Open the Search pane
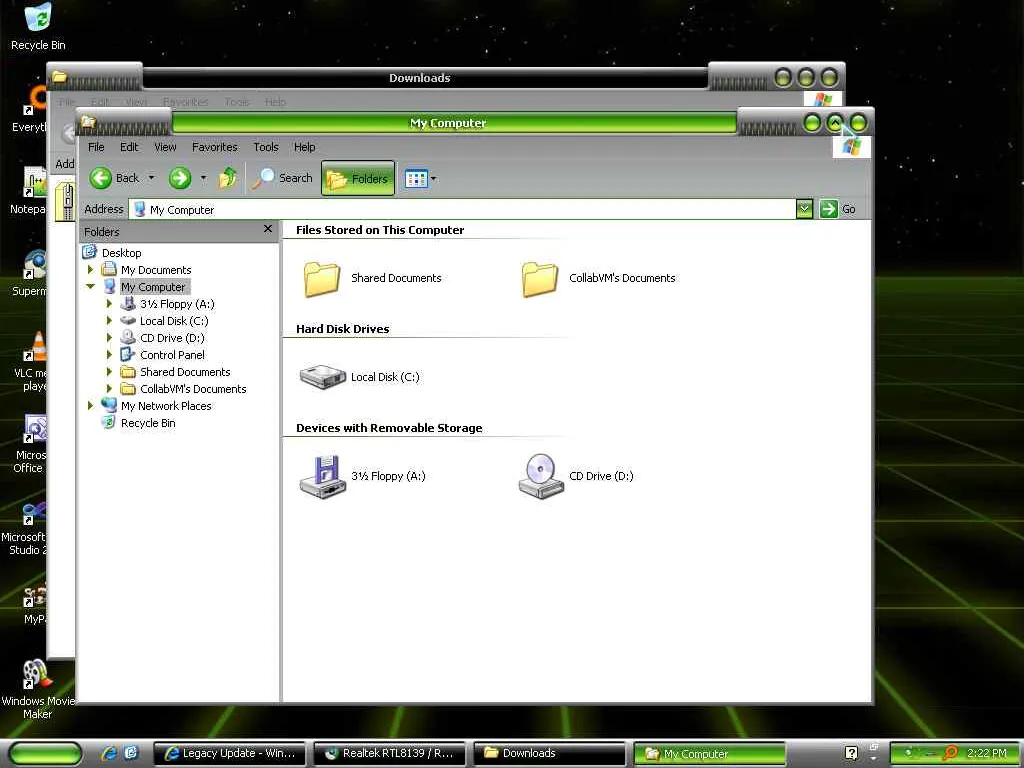The height and width of the screenshot is (768, 1024). tap(282, 178)
